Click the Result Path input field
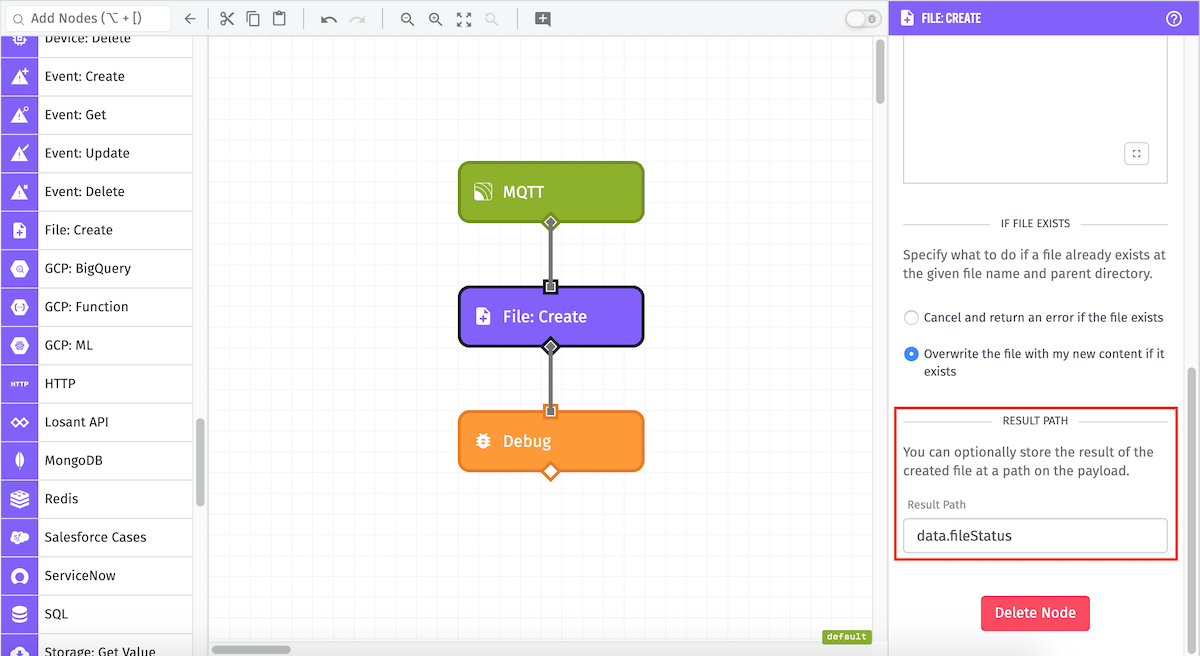This screenshot has height=656, width=1200. [x=1035, y=535]
